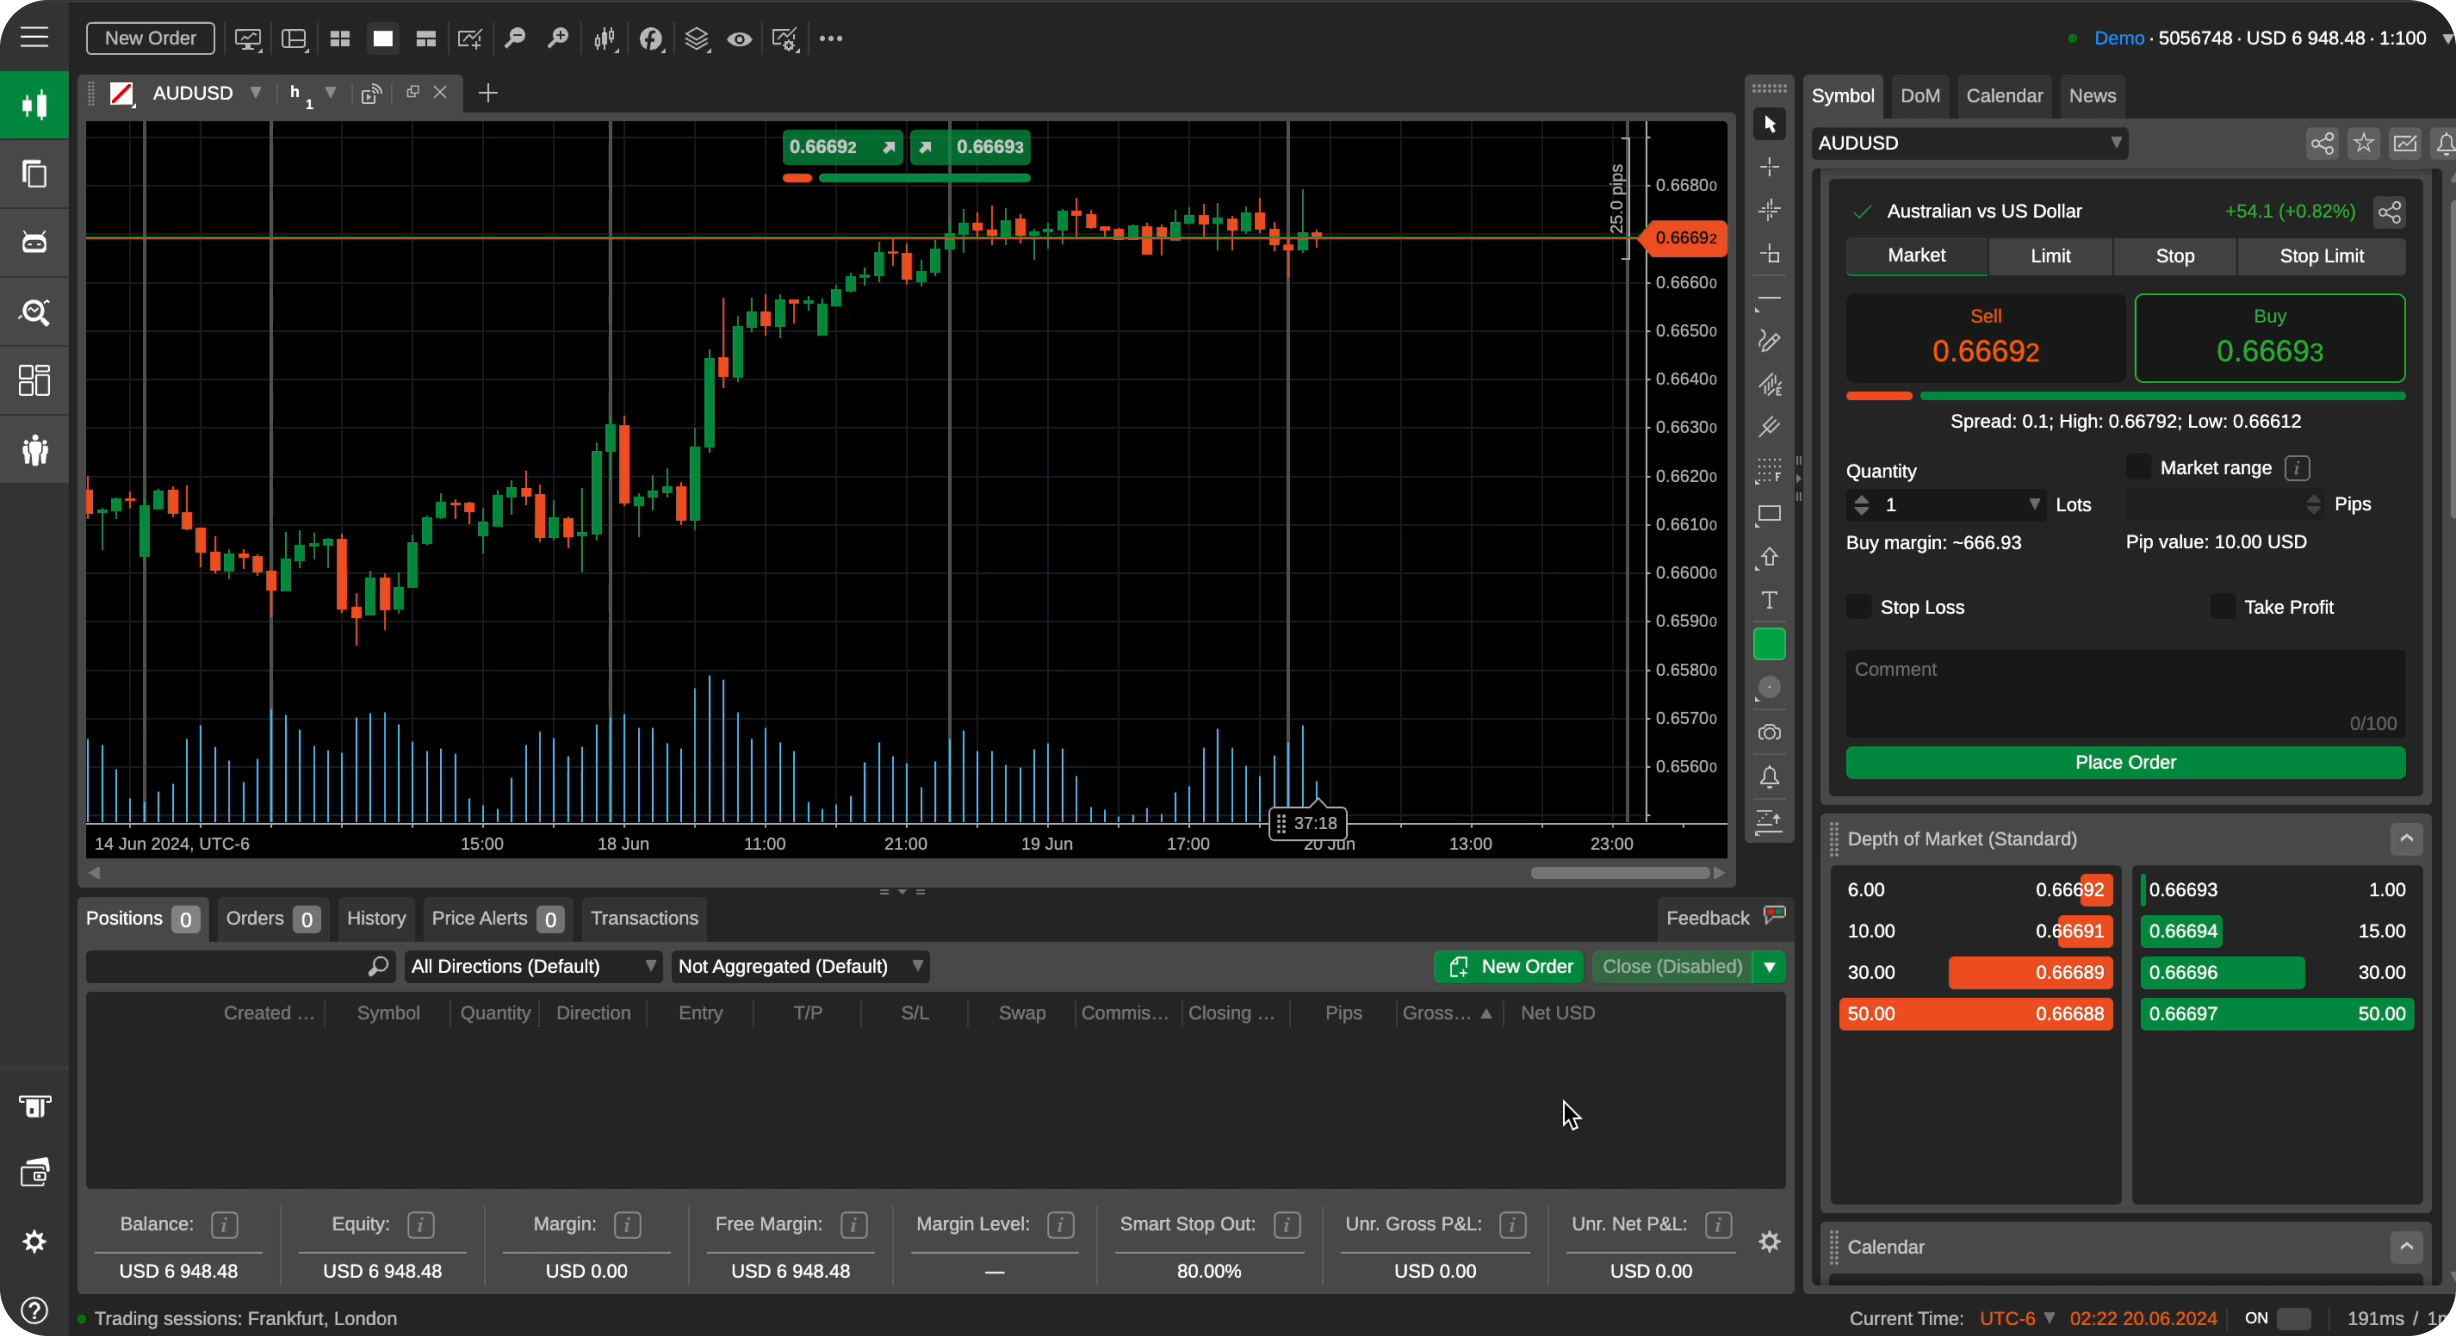
Task: Switch to the News tab
Action: point(2092,96)
